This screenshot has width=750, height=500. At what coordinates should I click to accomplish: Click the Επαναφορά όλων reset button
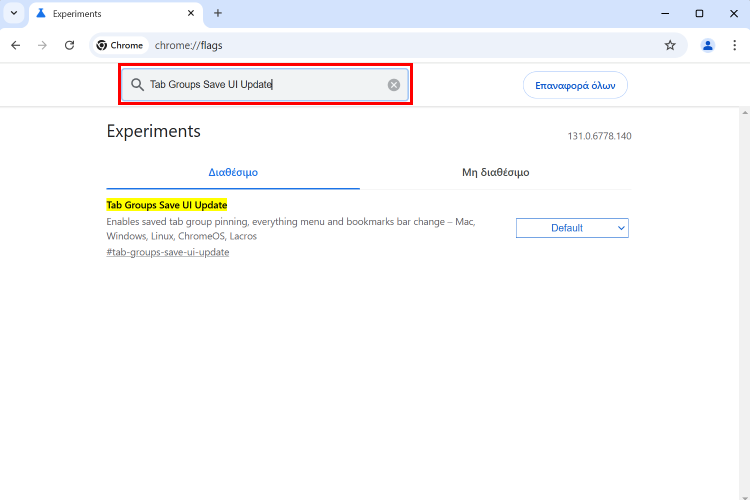tap(575, 86)
